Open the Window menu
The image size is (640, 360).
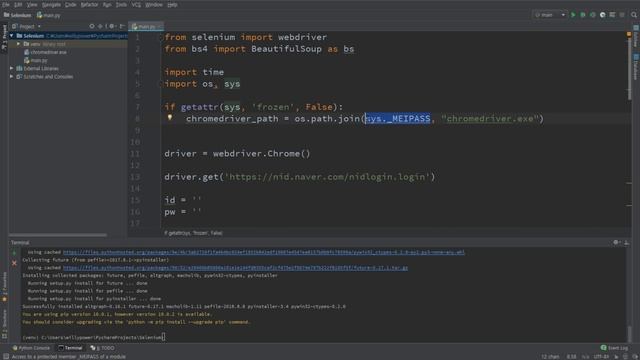point(154,4)
